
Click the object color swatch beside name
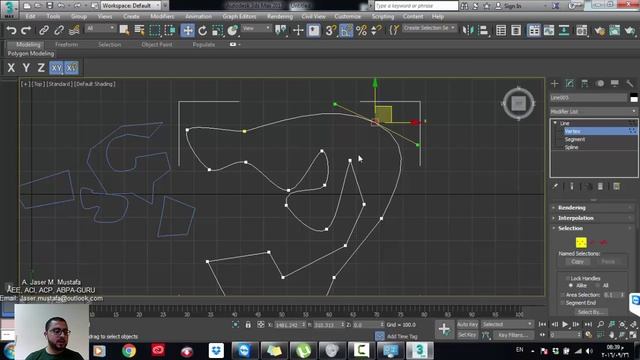[x=633, y=98]
